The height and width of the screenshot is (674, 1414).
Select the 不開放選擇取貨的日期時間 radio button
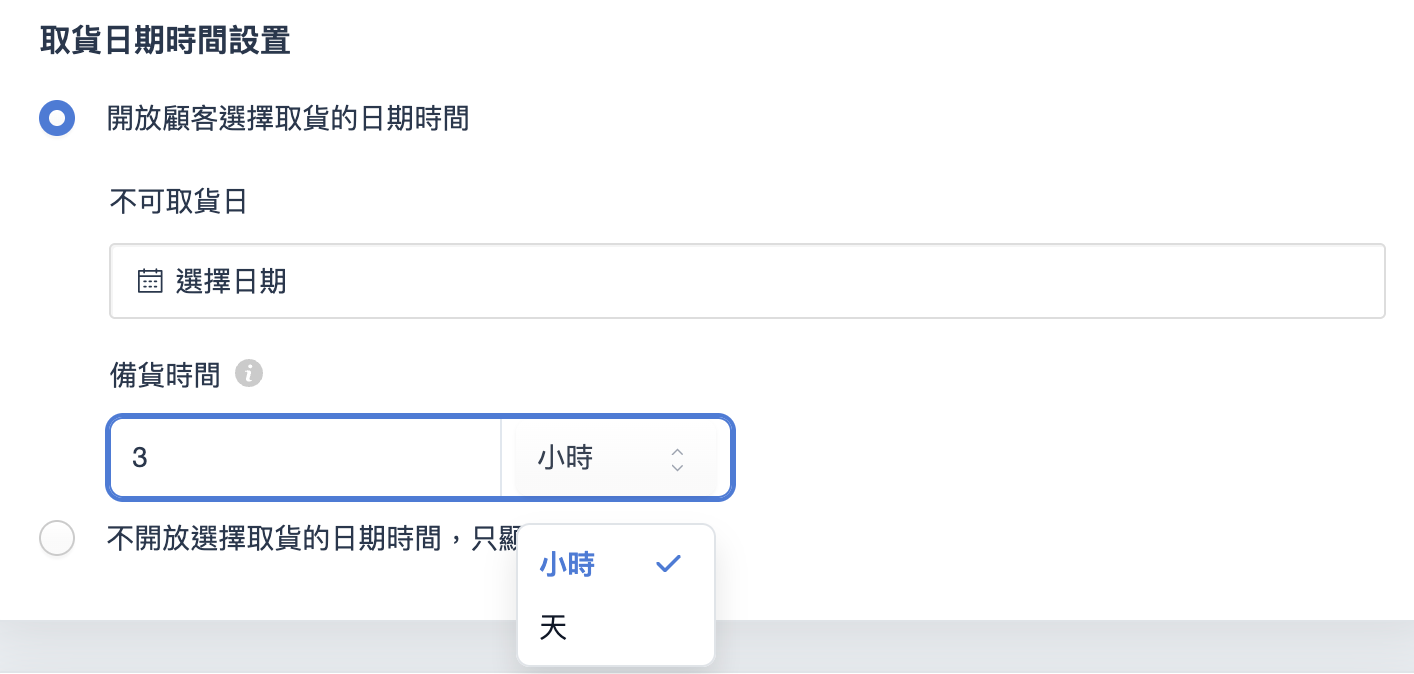[x=57, y=539]
